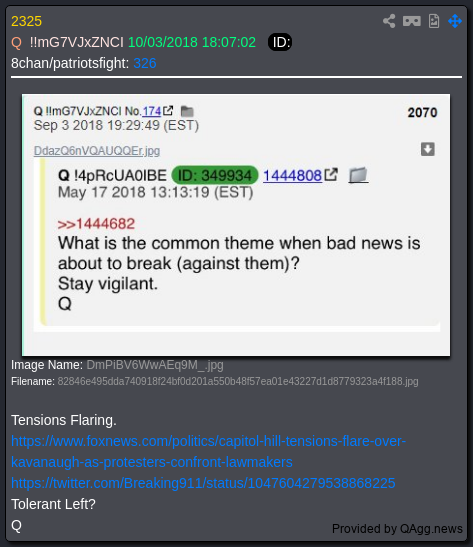
Task: Click the download arrow icon in screenshot
Action: 428,149
